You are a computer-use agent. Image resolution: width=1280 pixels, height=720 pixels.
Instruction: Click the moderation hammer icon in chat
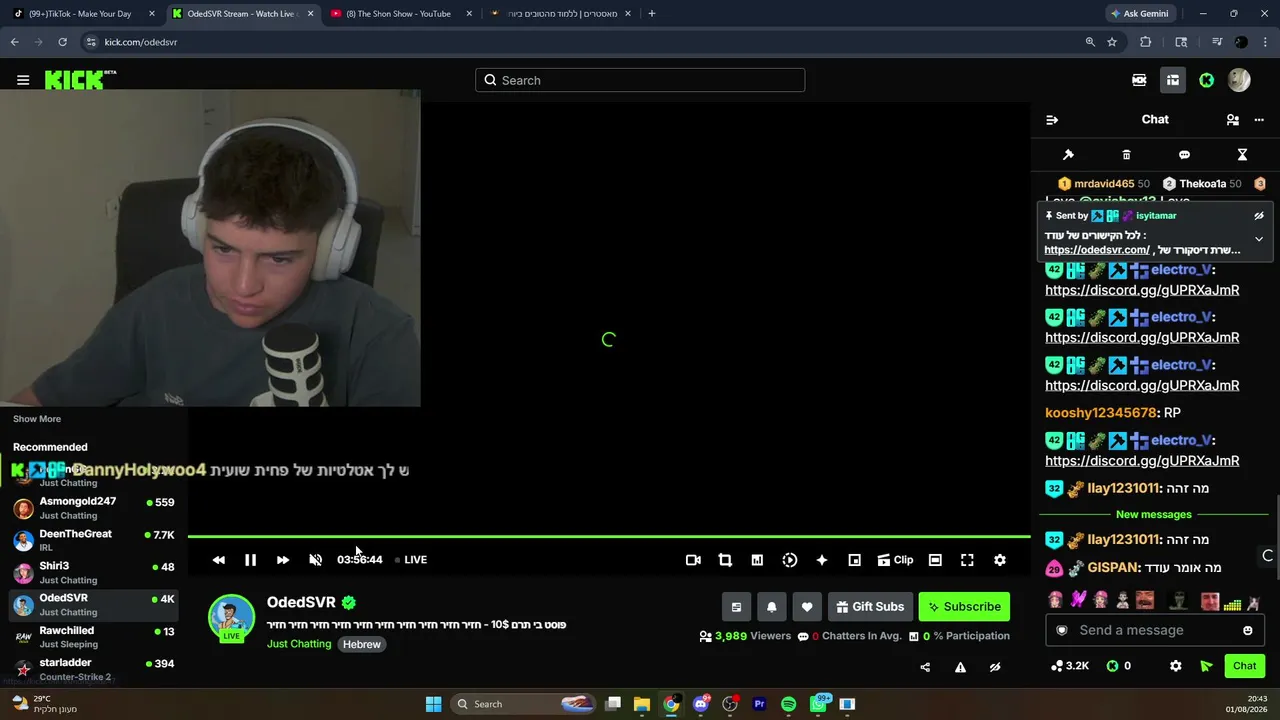(1068, 155)
